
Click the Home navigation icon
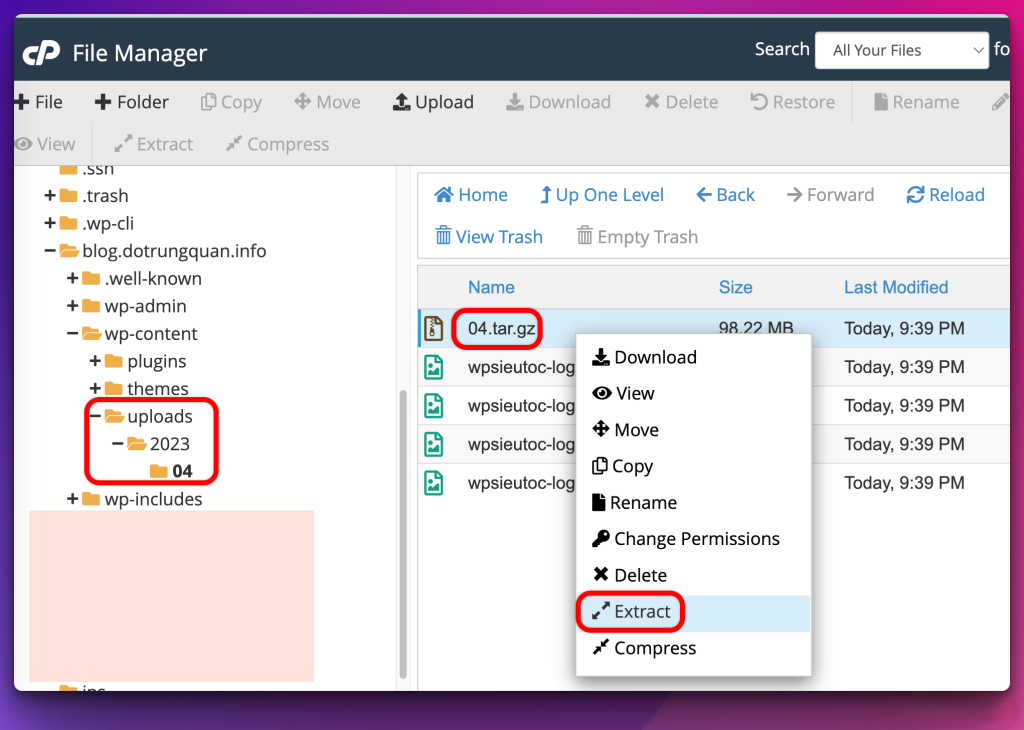470,194
